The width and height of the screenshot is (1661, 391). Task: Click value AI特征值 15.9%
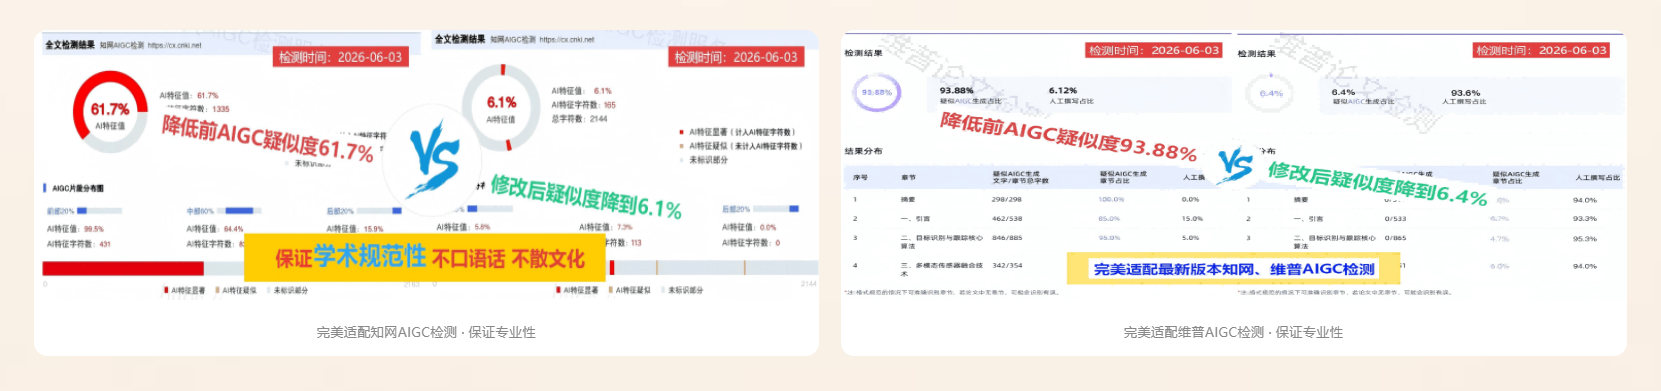point(355,229)
